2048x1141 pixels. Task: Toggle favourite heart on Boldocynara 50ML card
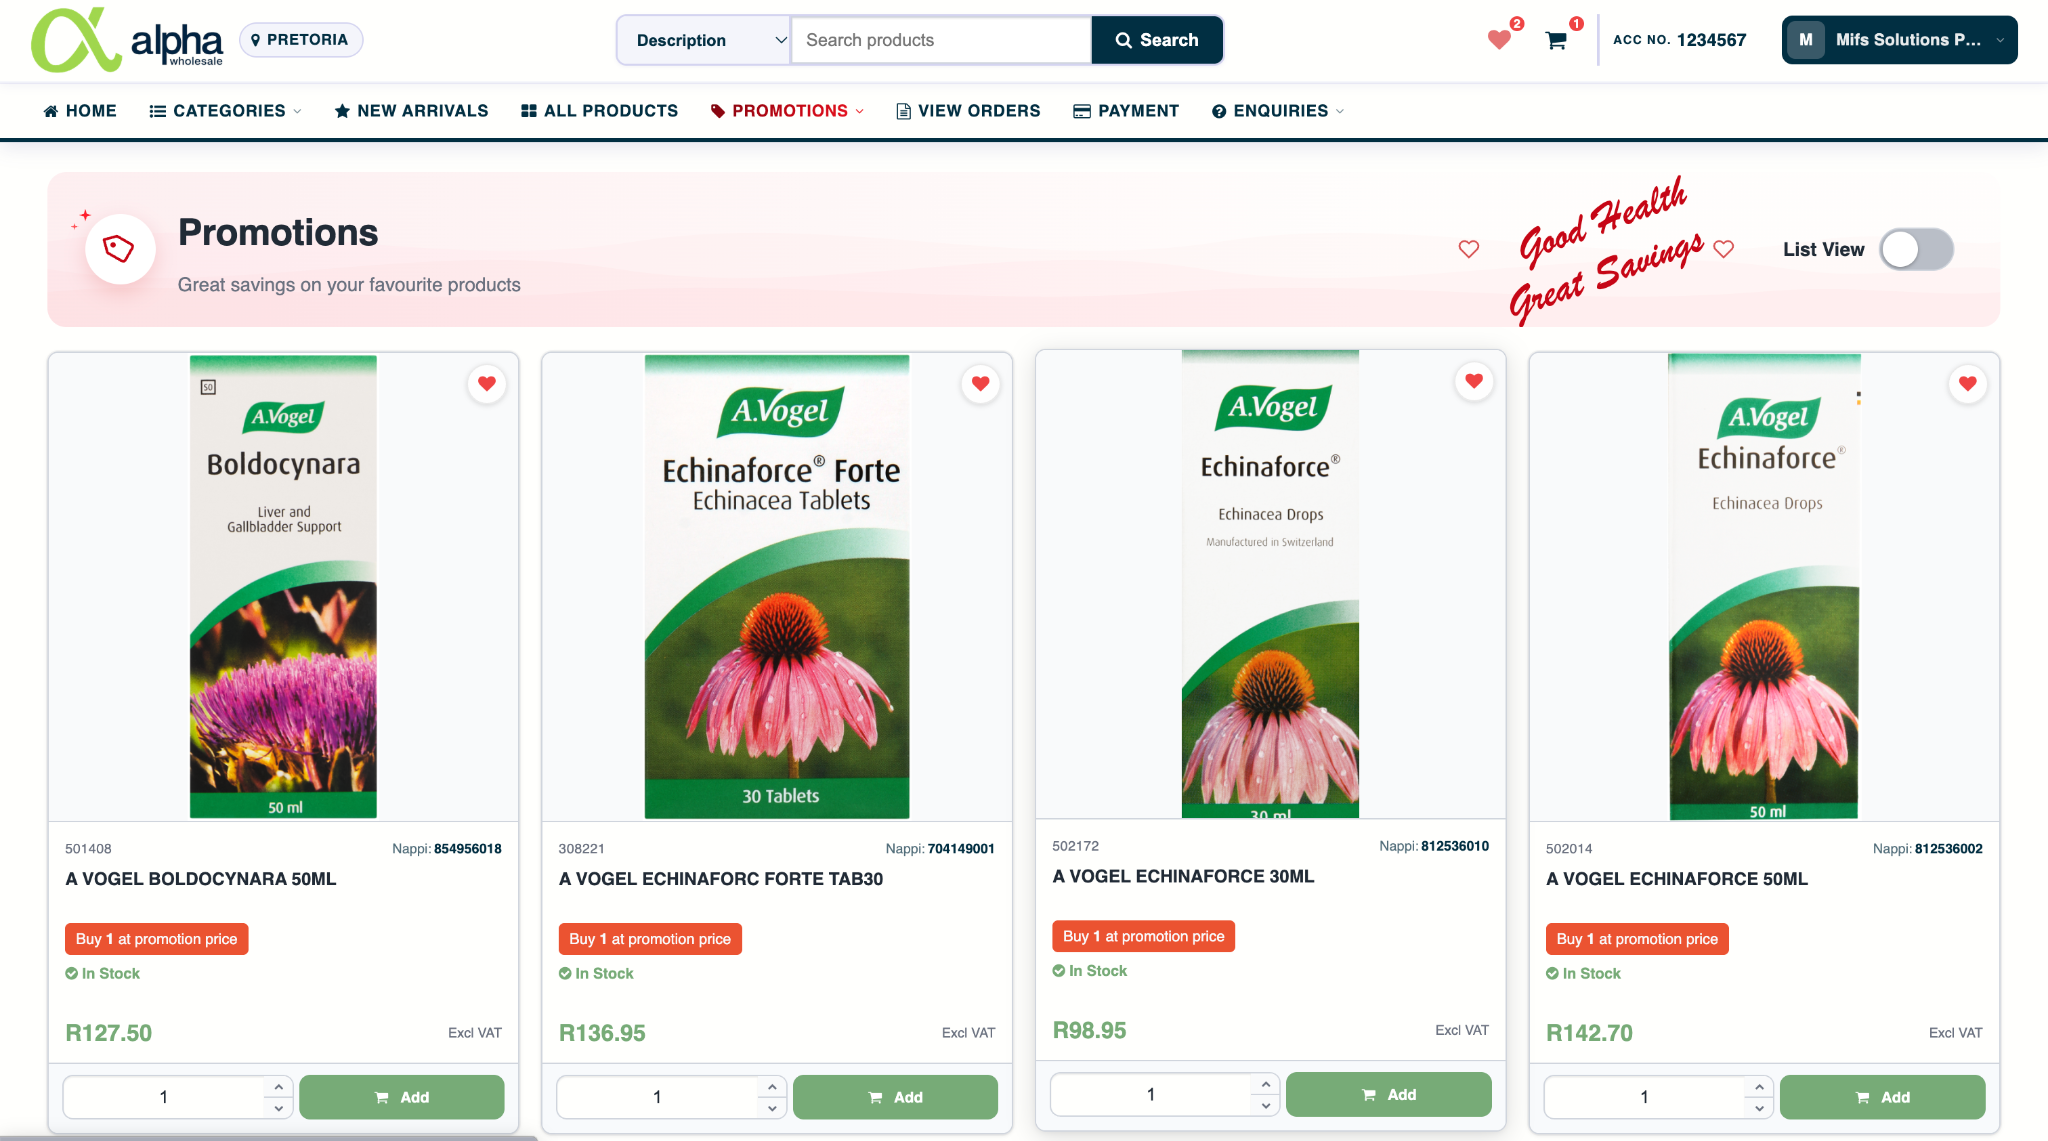click(x=487, y=383)
